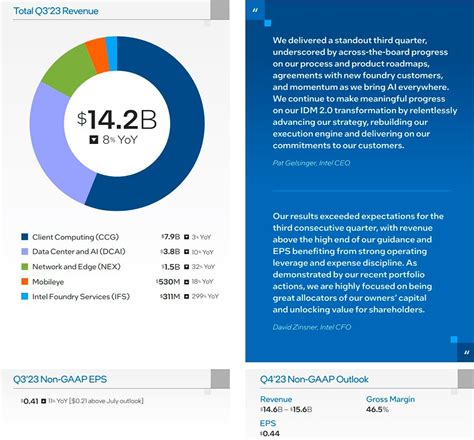The image size is (474, 440).
Task: Click the 'Q3'23 Non-GAAP EPS' heading
Action: [60, 379]
